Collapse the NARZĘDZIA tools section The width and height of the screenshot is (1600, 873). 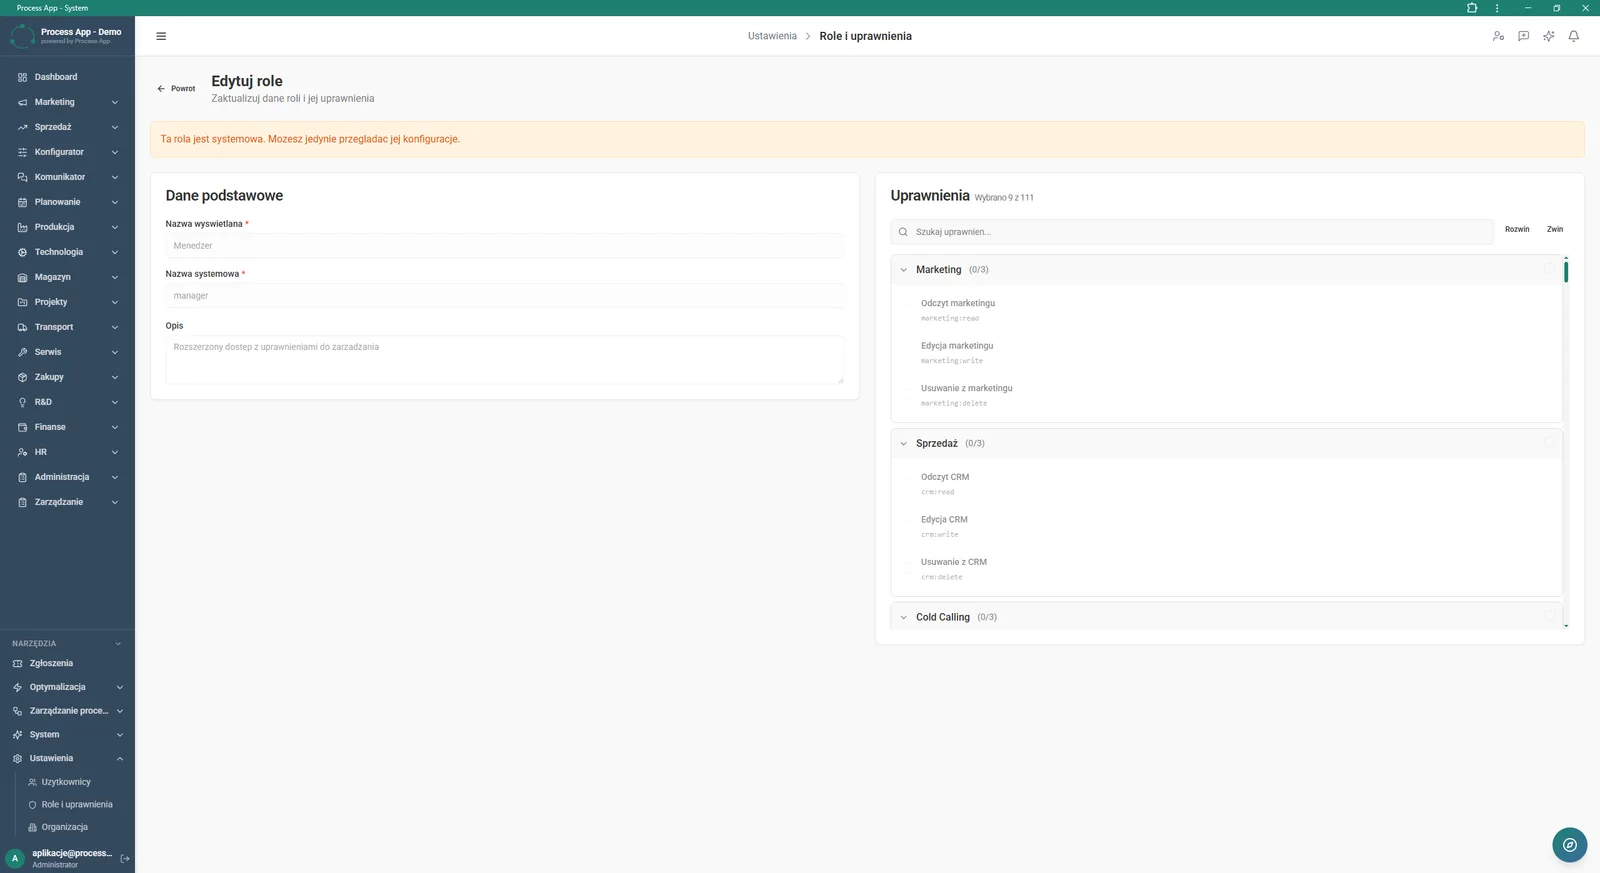click(x=118, y=644)
